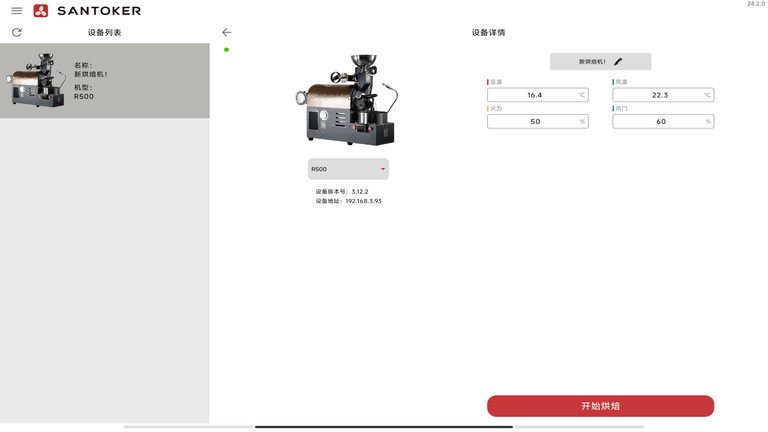Image resolution: width=768 pixels, height=432 pixels.
Task: Open the hamburger menu
Action: coord(16,11)
